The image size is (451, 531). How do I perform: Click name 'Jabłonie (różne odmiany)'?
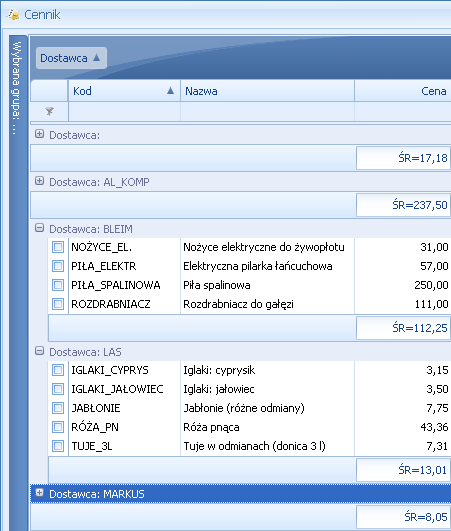[x=244, y=408]
